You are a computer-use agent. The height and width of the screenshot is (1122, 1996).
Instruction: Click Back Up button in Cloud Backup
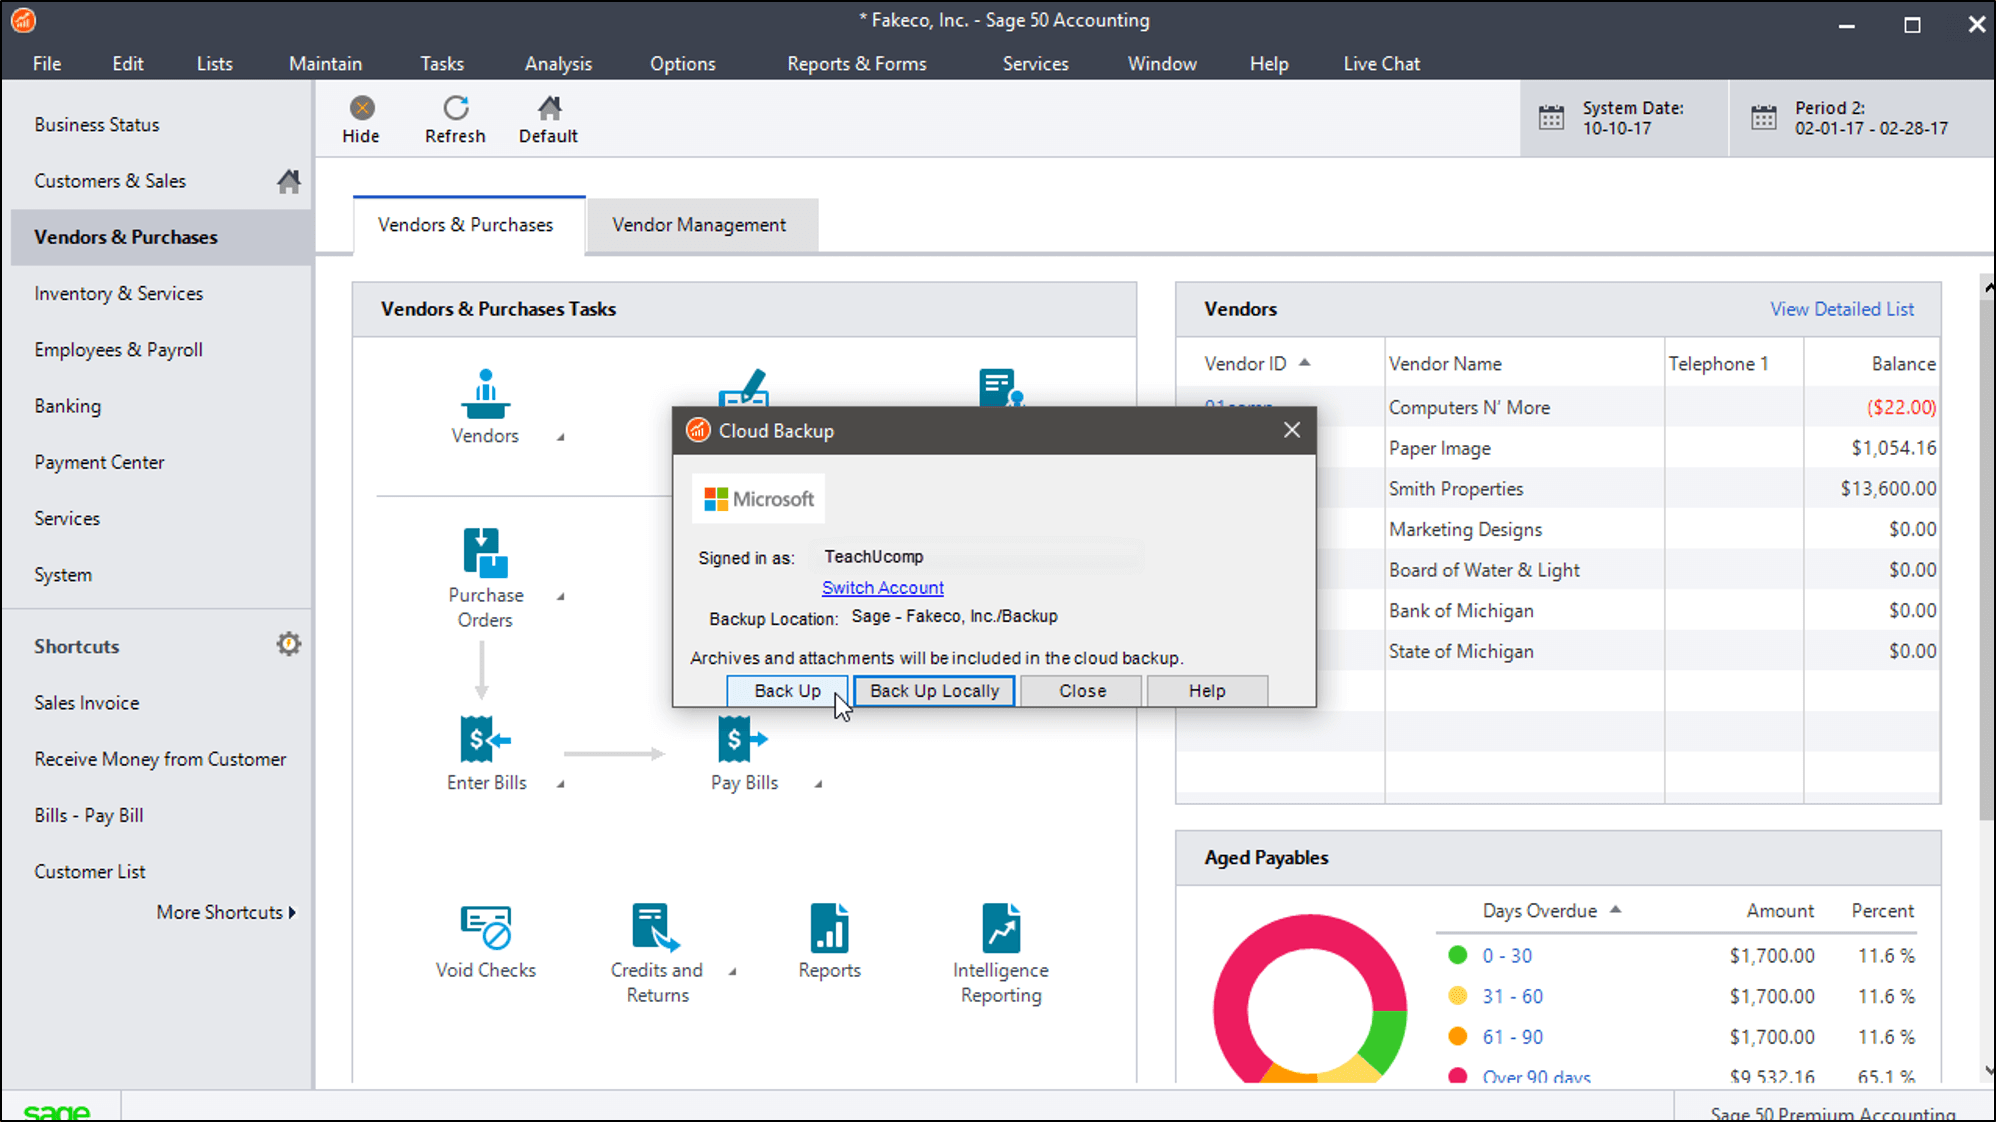tap(786, 690)
